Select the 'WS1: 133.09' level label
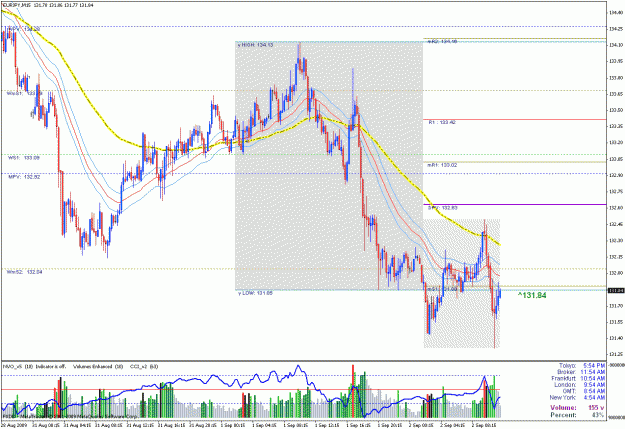This screenshot has height=429, width=625. 24,158
